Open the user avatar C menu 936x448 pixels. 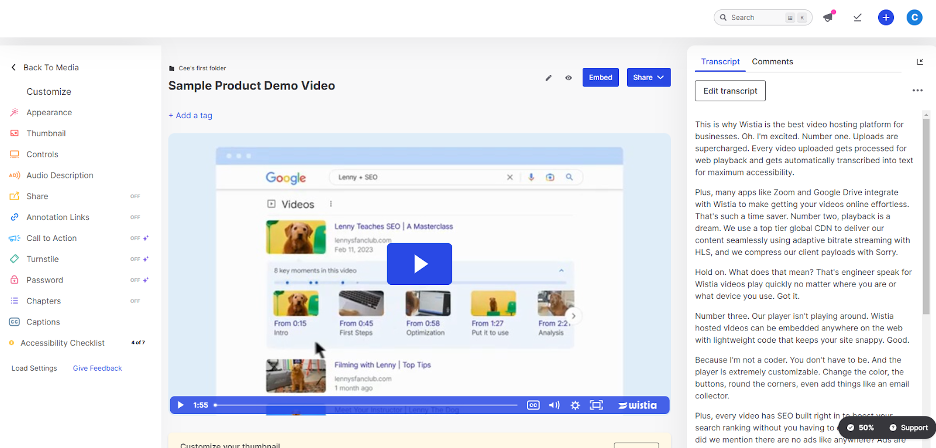914,17
